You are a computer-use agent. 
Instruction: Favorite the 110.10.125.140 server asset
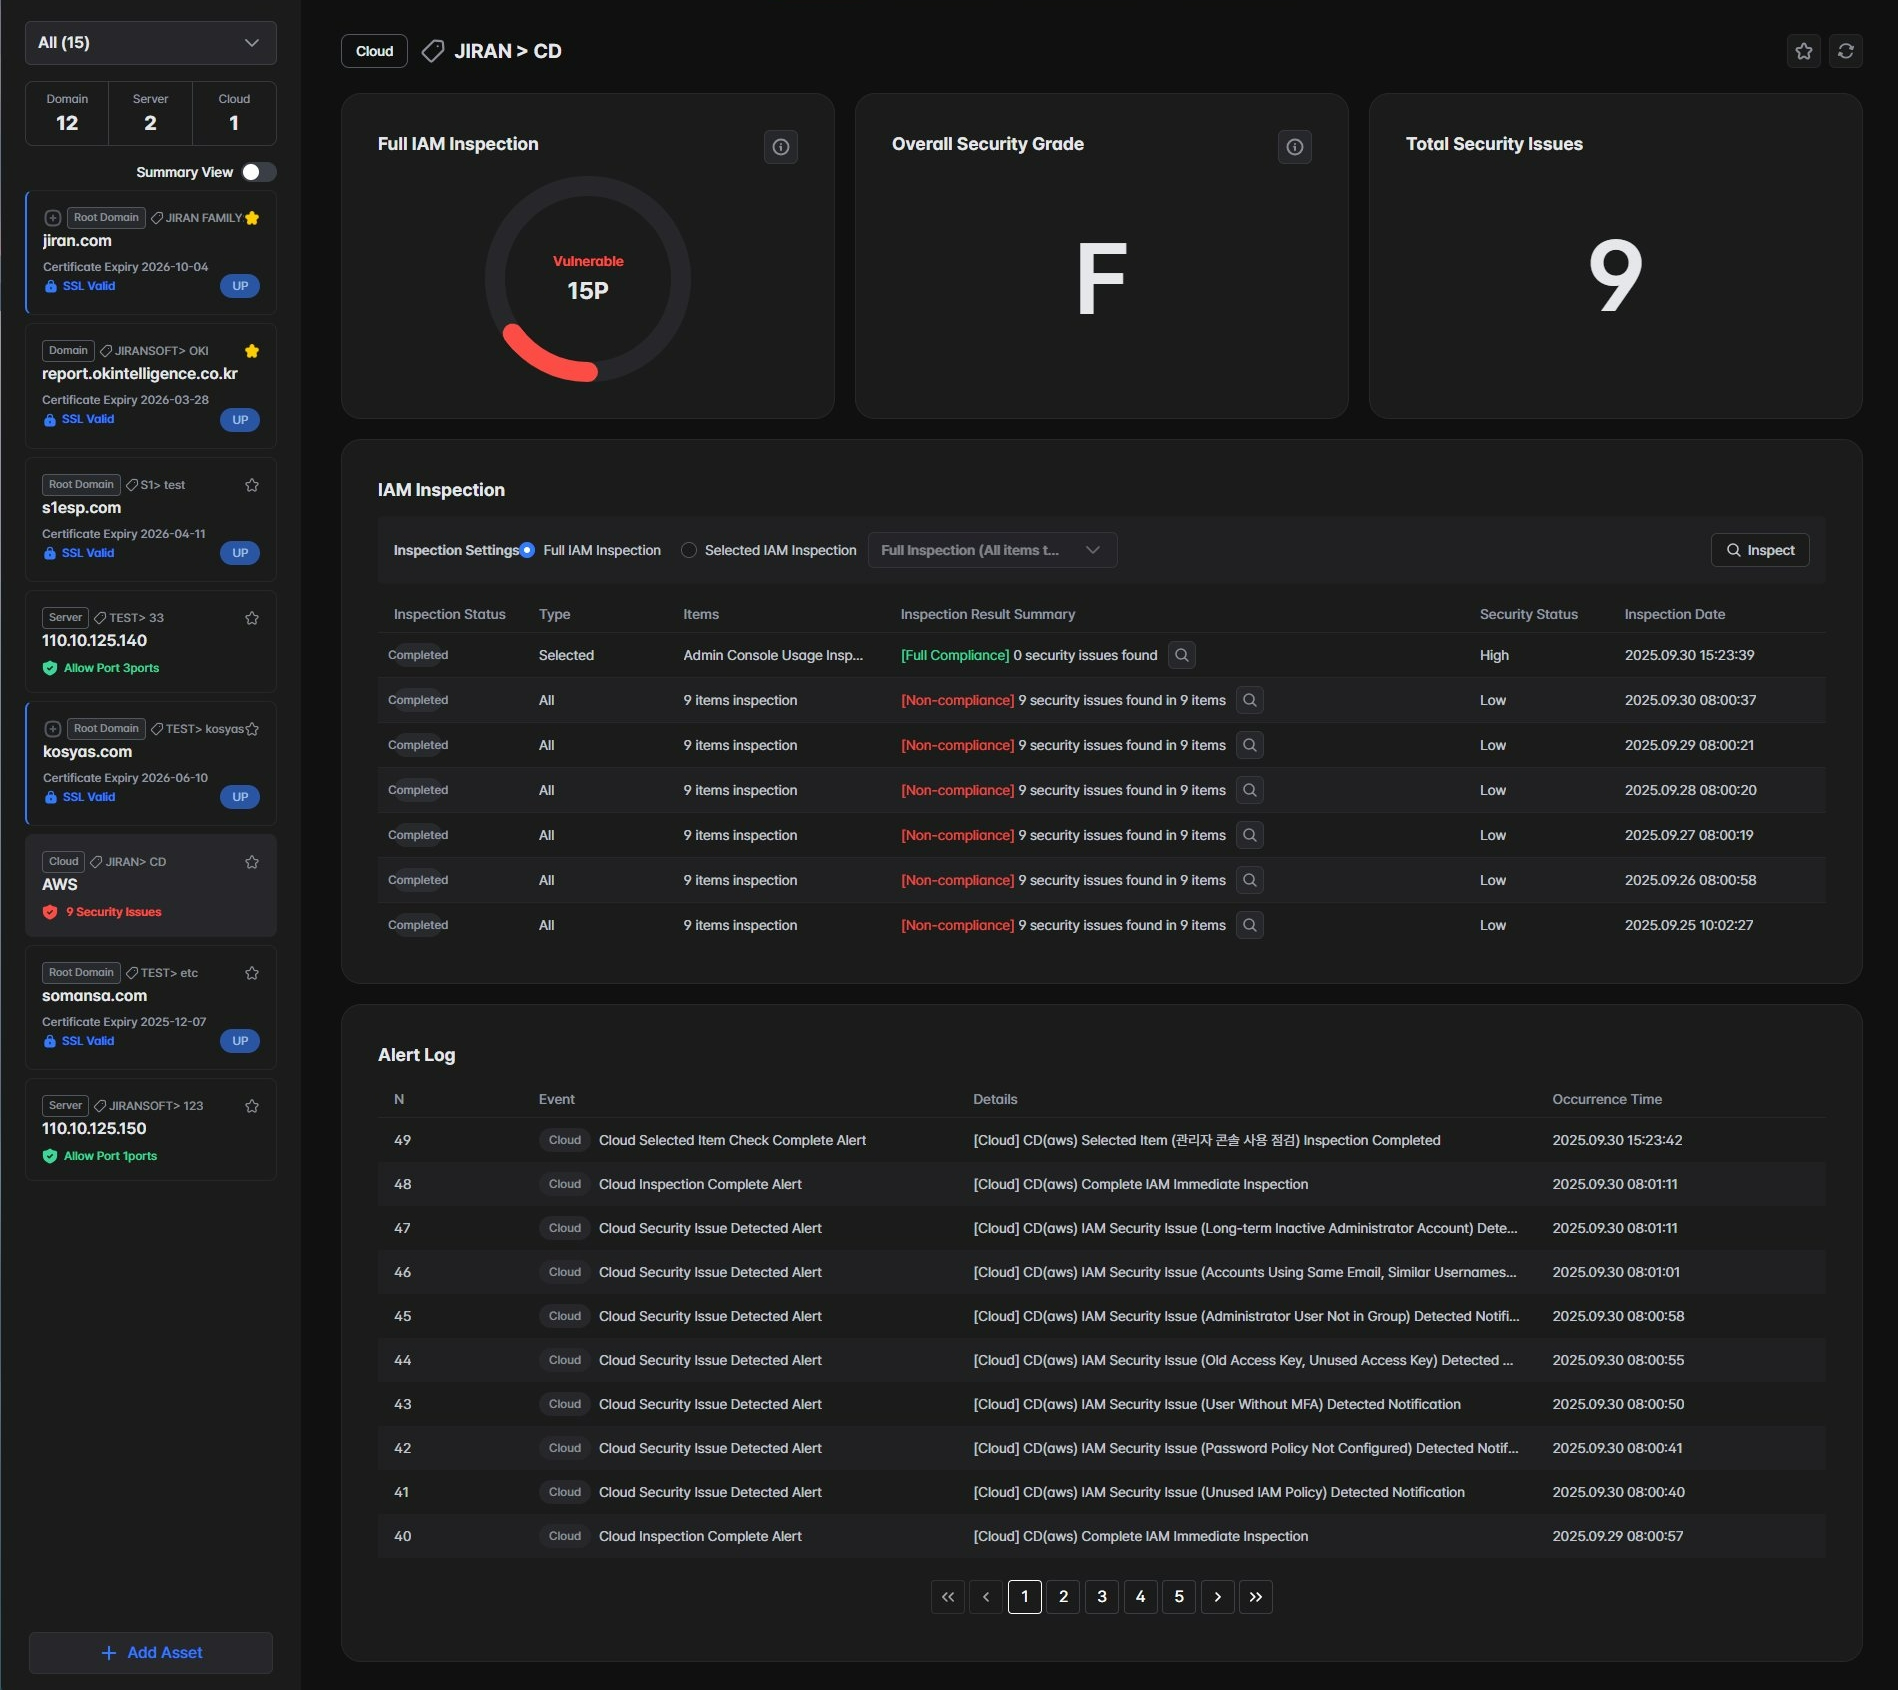tap(252, 618)
